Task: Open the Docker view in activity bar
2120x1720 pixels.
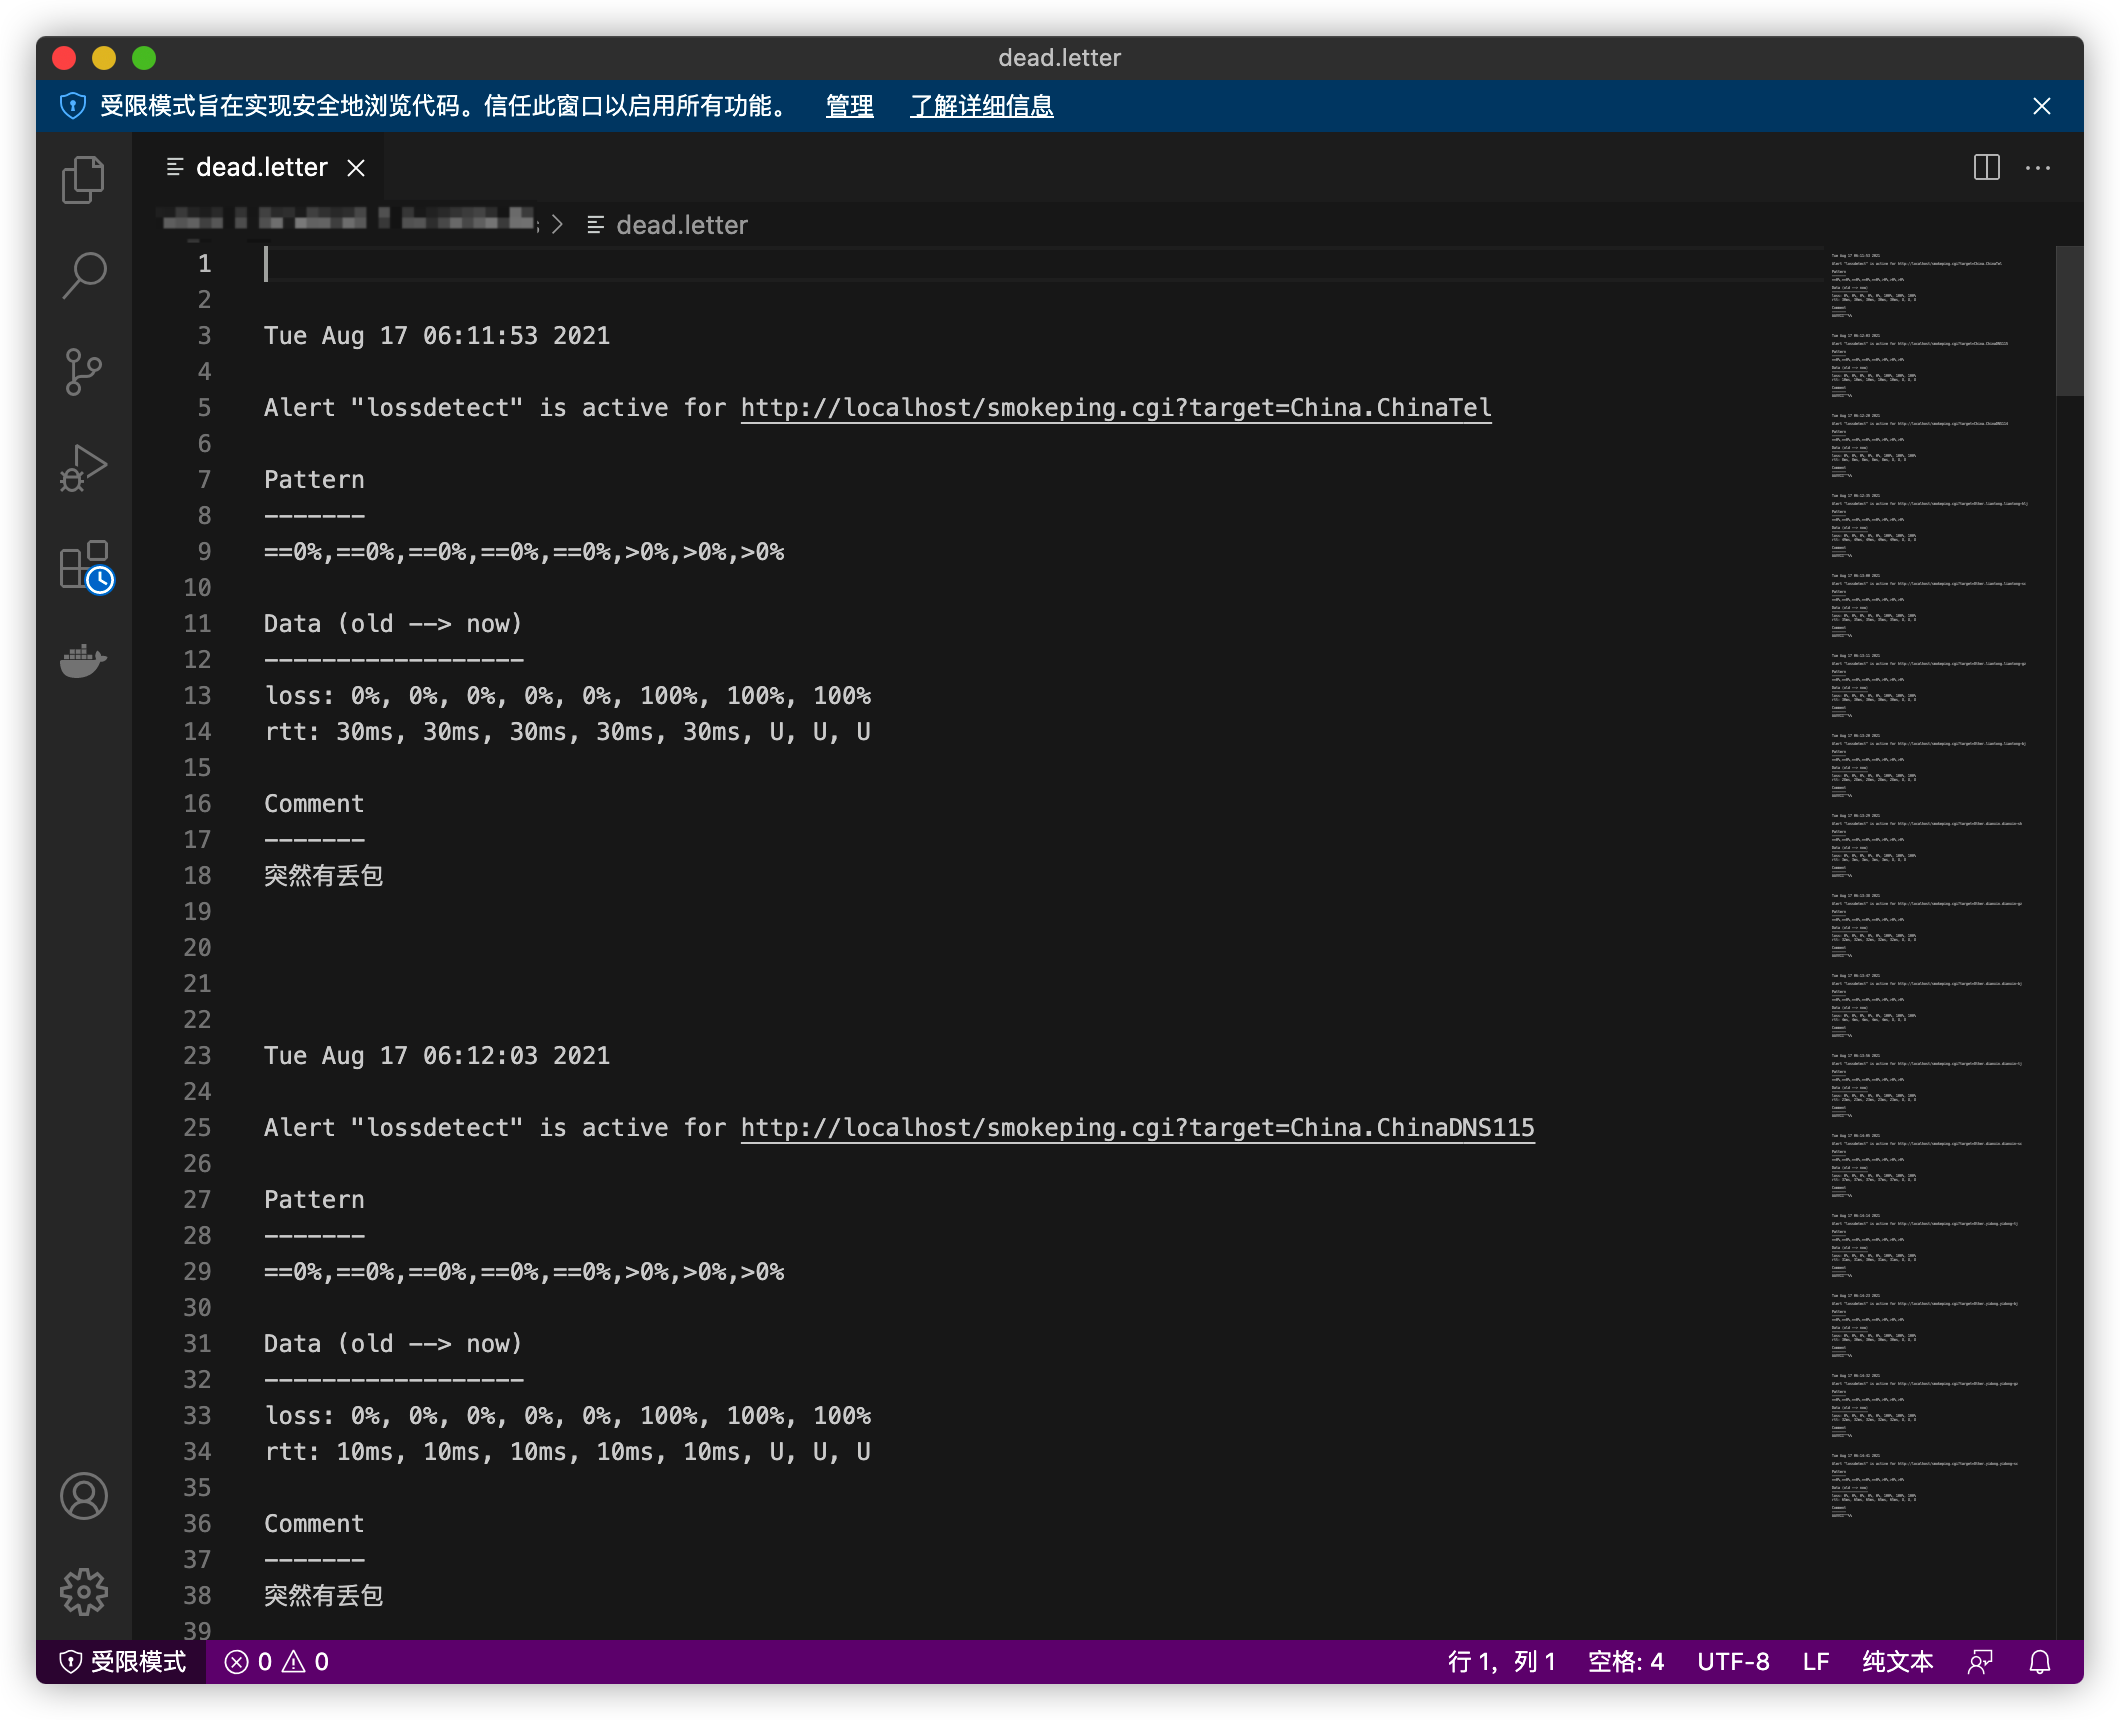Action: pos(83,660)
